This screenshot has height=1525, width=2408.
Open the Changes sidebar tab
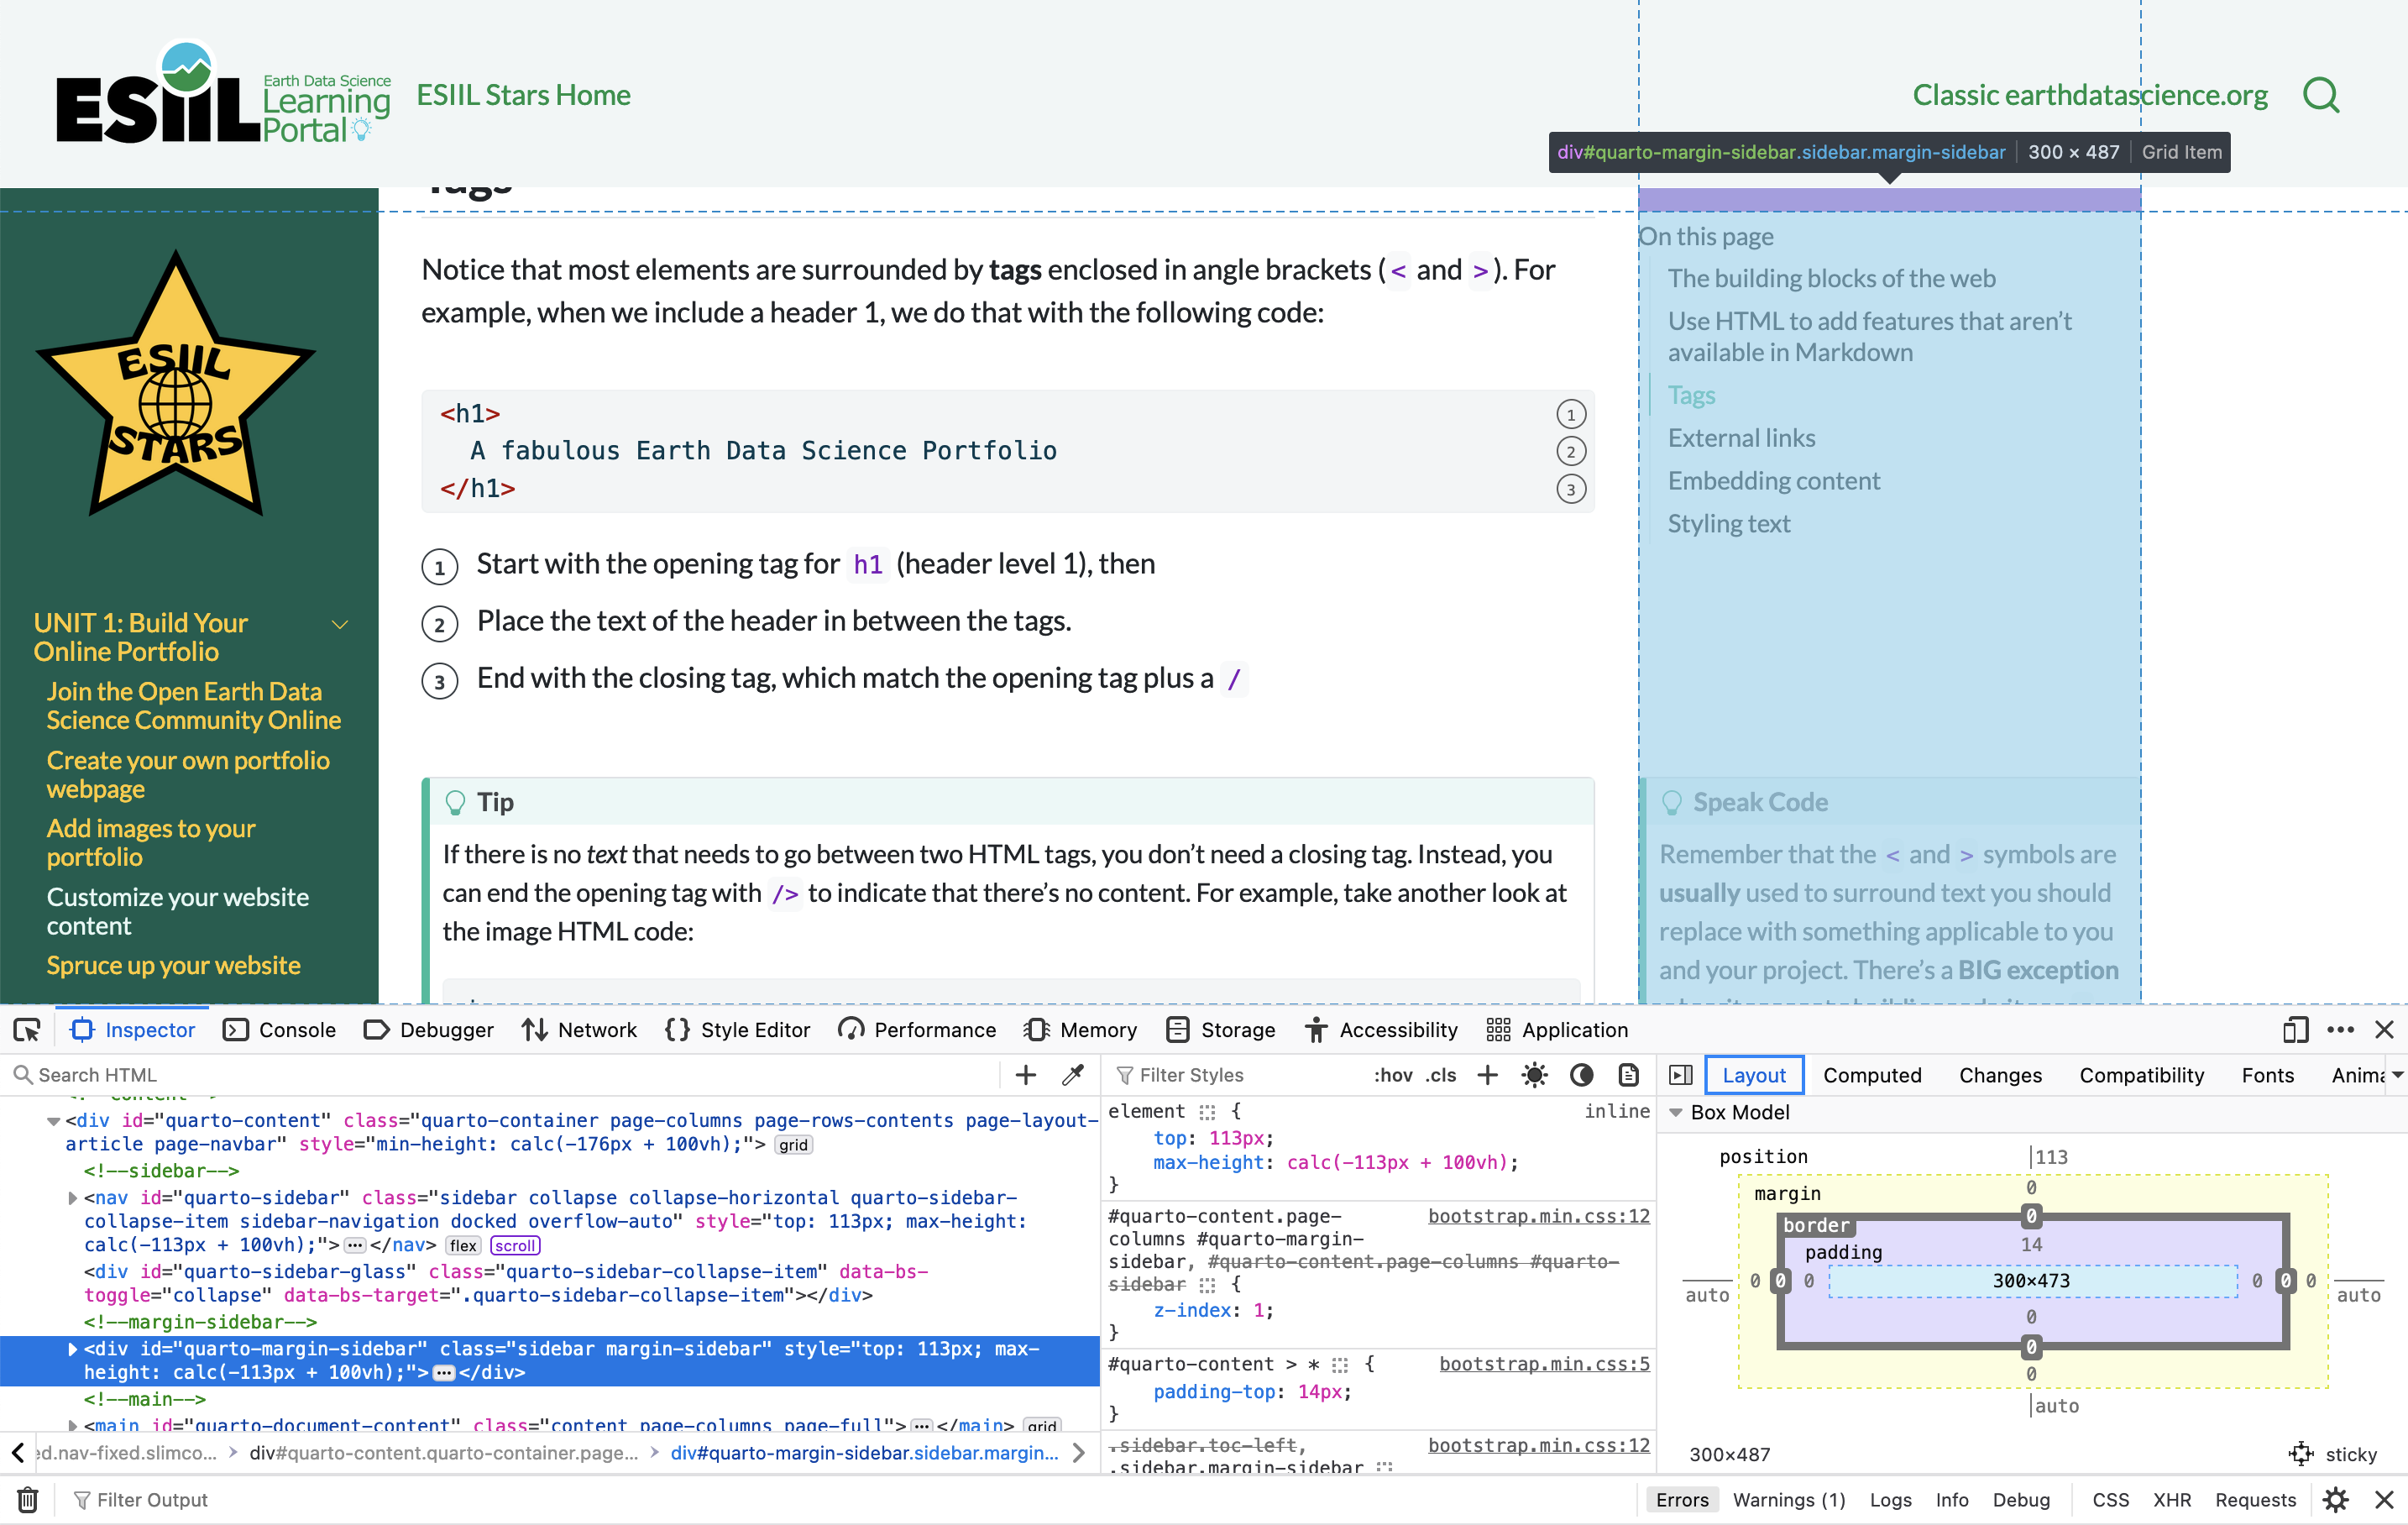tap(2000, 1075)
